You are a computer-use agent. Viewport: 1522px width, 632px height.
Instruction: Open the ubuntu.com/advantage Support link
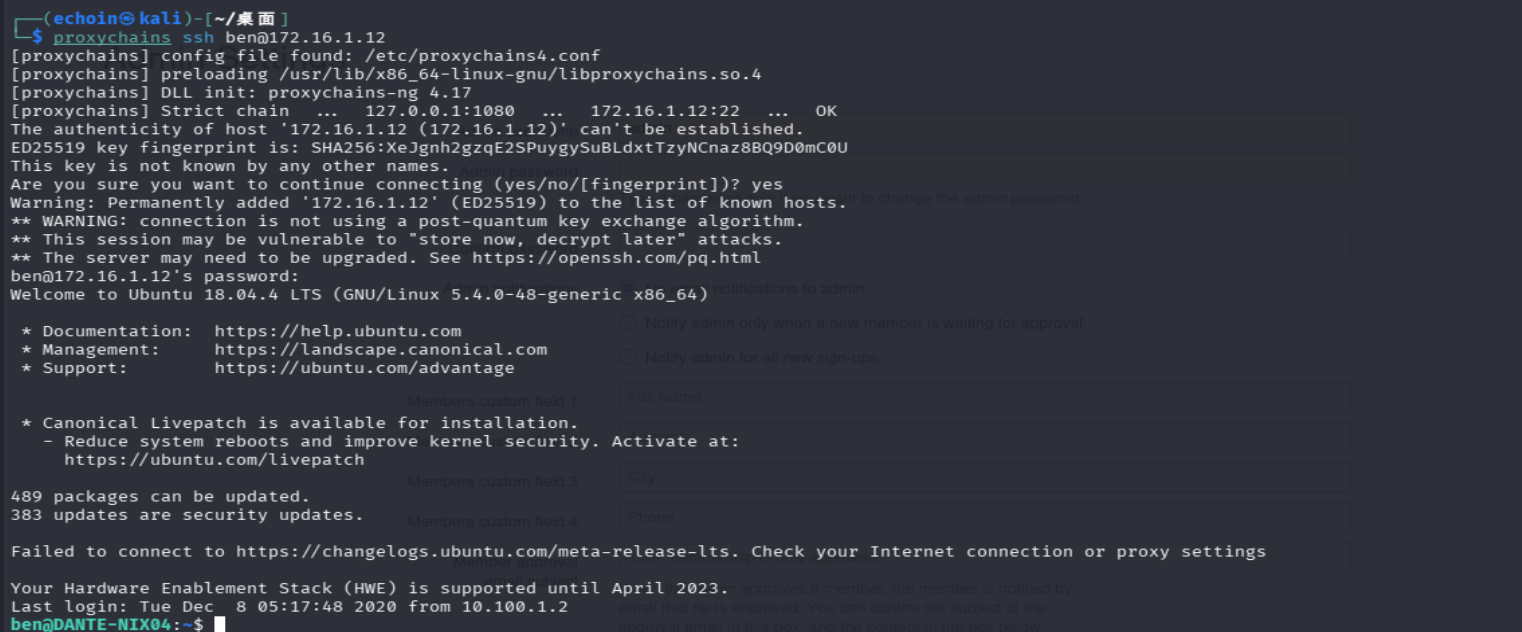[x=365, y=368]
